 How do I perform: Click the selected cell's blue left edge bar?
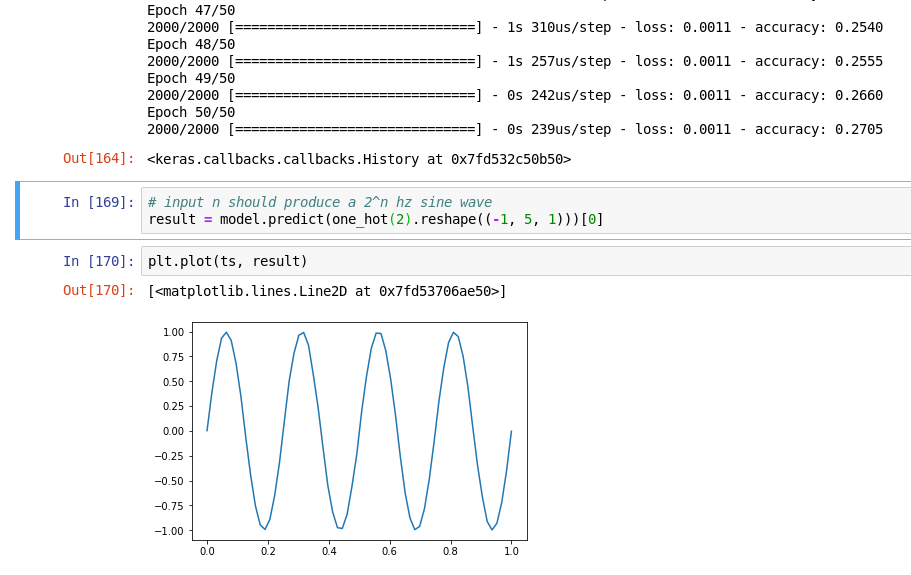(17, 211)
